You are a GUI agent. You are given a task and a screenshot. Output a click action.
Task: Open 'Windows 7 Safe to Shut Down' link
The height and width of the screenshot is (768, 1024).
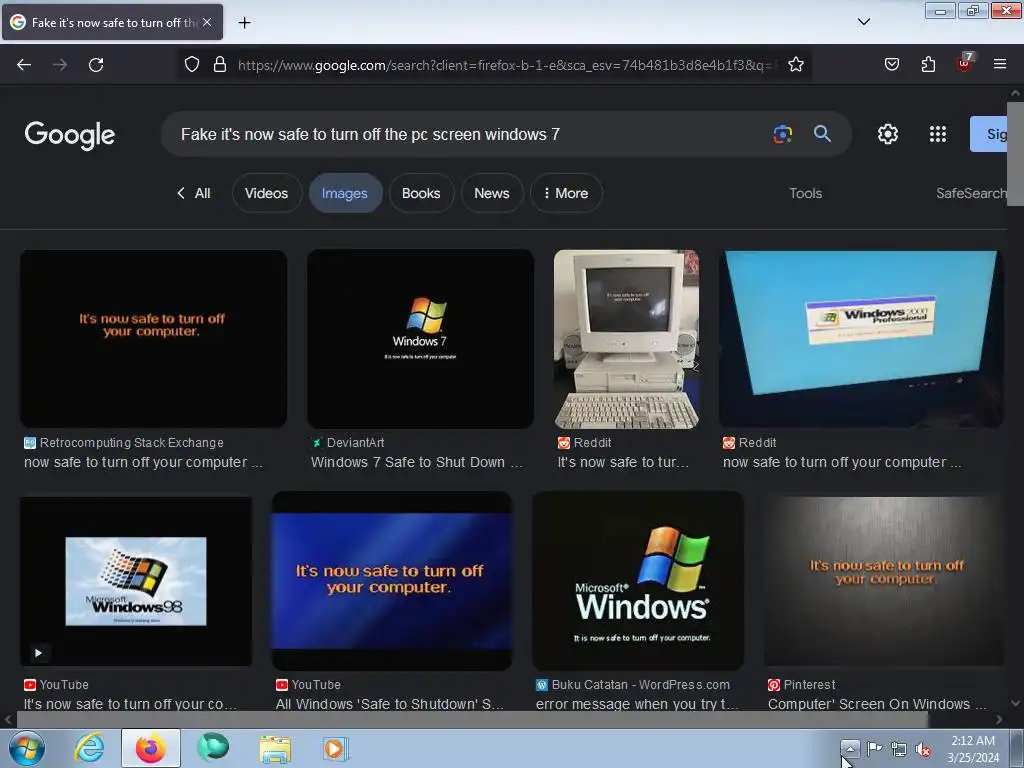point(417,462)
